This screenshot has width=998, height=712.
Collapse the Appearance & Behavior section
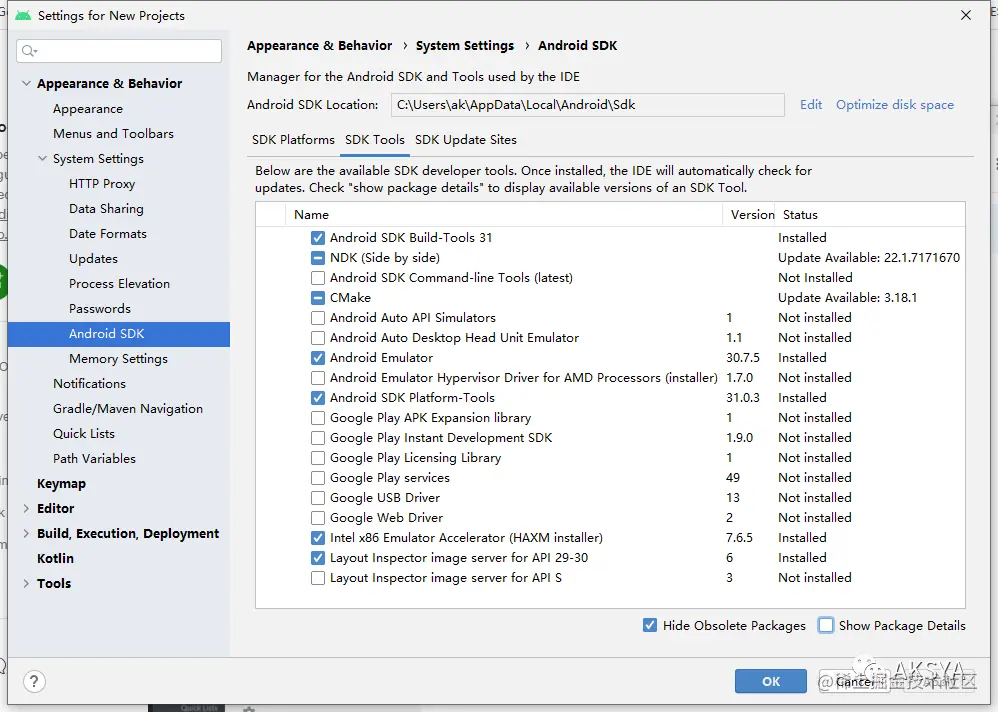click(x=26, y=84)
